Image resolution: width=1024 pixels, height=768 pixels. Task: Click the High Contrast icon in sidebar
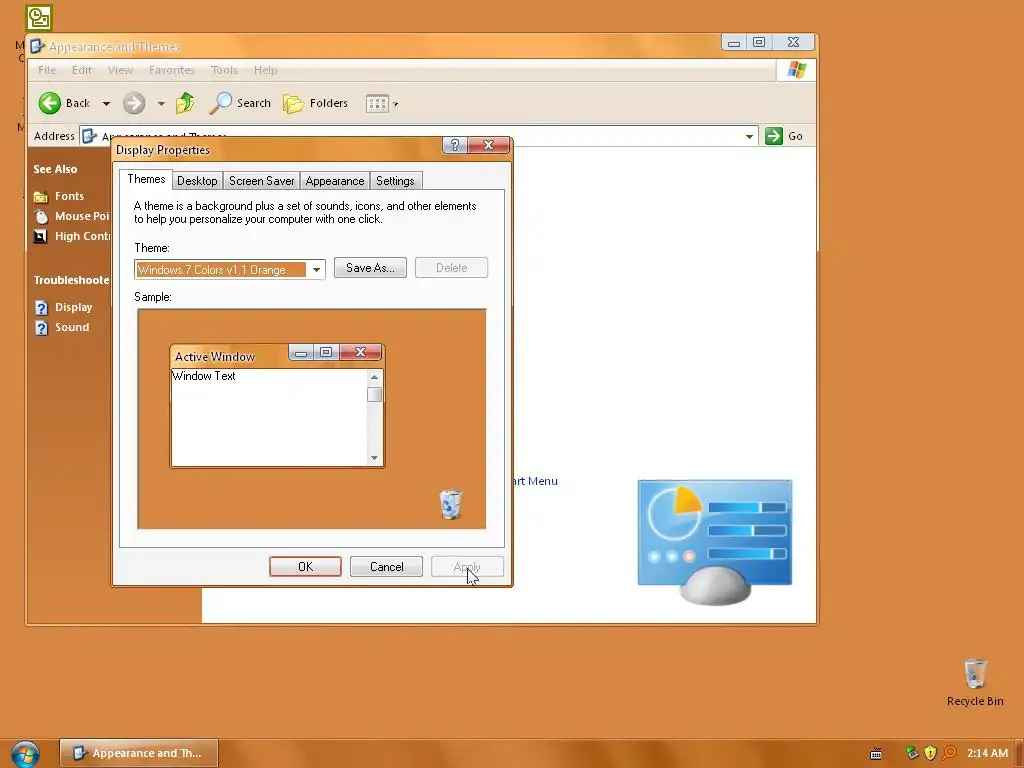point(40,236)
